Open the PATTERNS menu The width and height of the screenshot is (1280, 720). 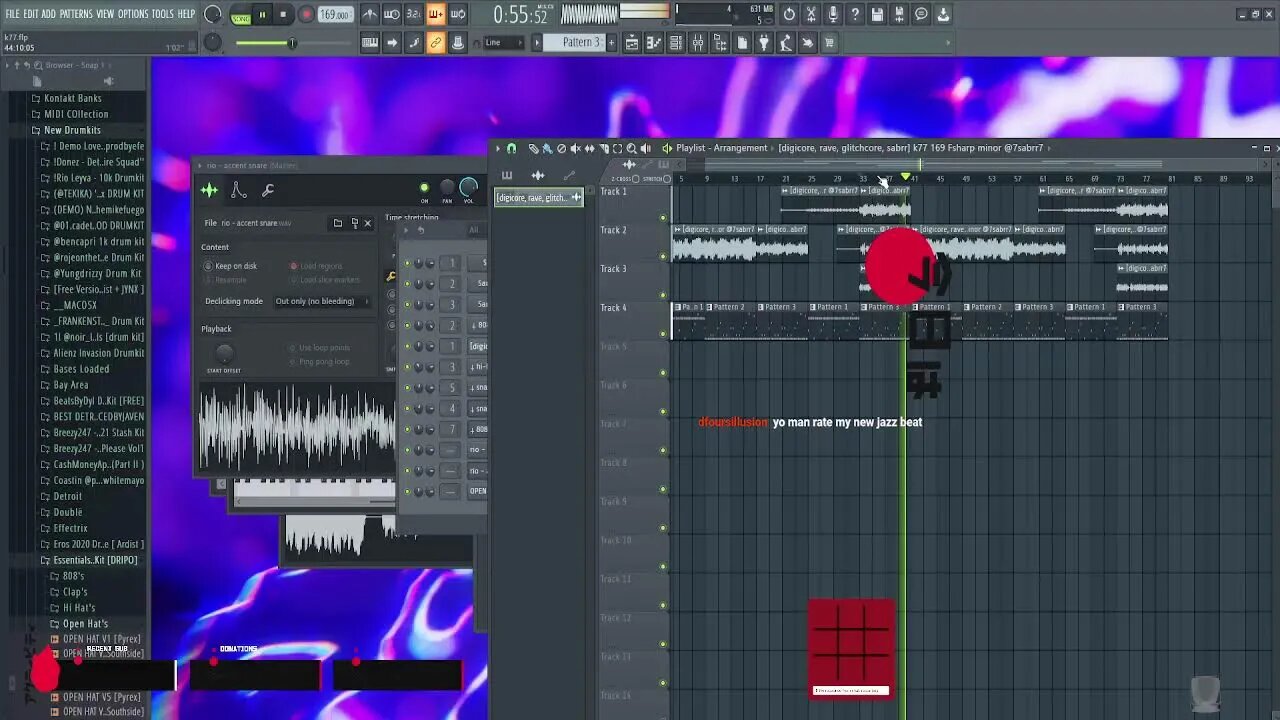tap(76, 14)
